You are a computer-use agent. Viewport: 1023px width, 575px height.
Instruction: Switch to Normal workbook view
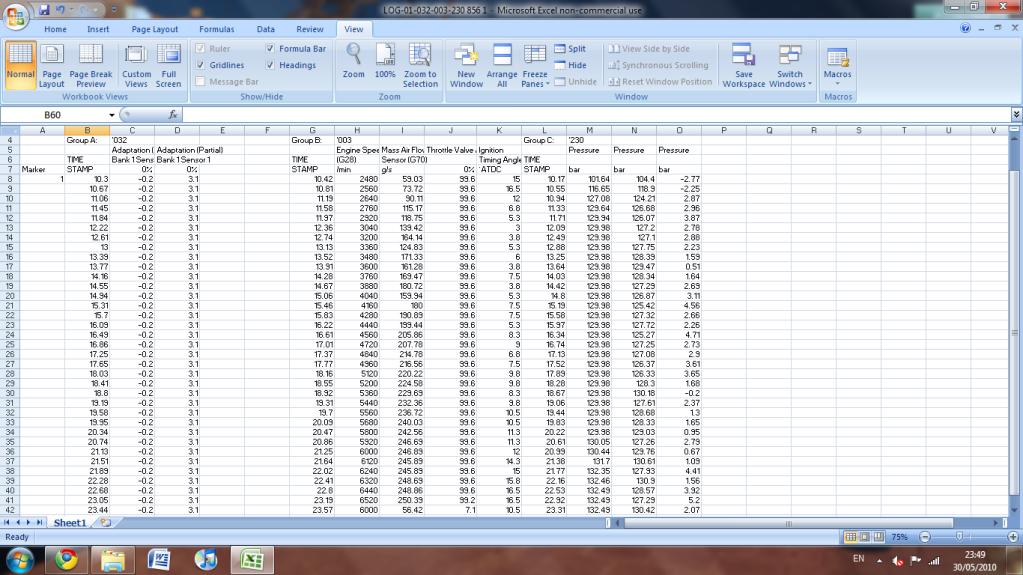pyautogui.click(x=20, y=65)
